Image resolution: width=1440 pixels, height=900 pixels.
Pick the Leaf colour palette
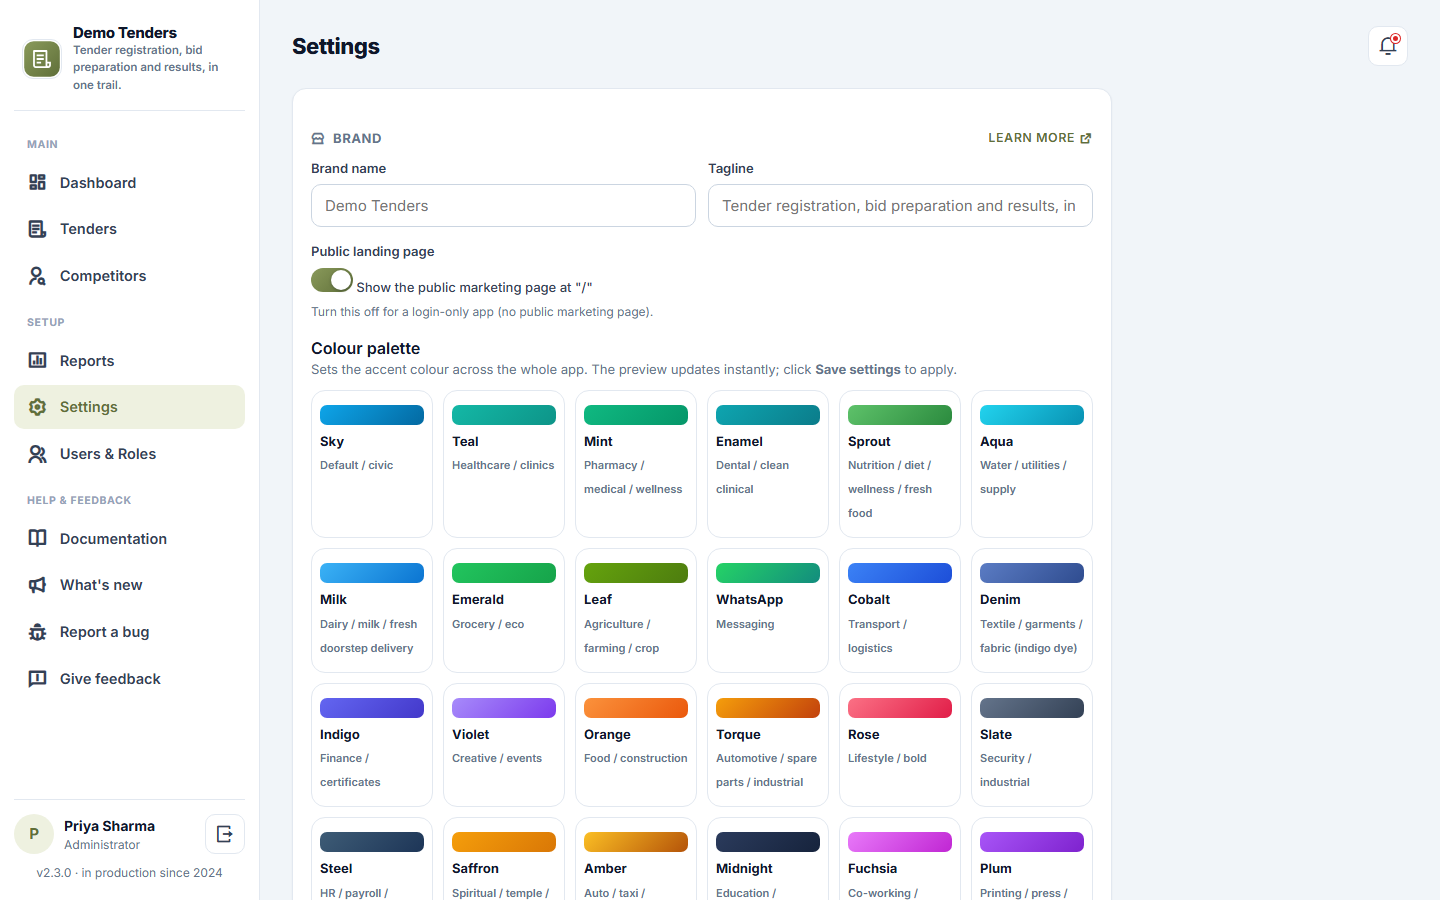click(636, 610)
